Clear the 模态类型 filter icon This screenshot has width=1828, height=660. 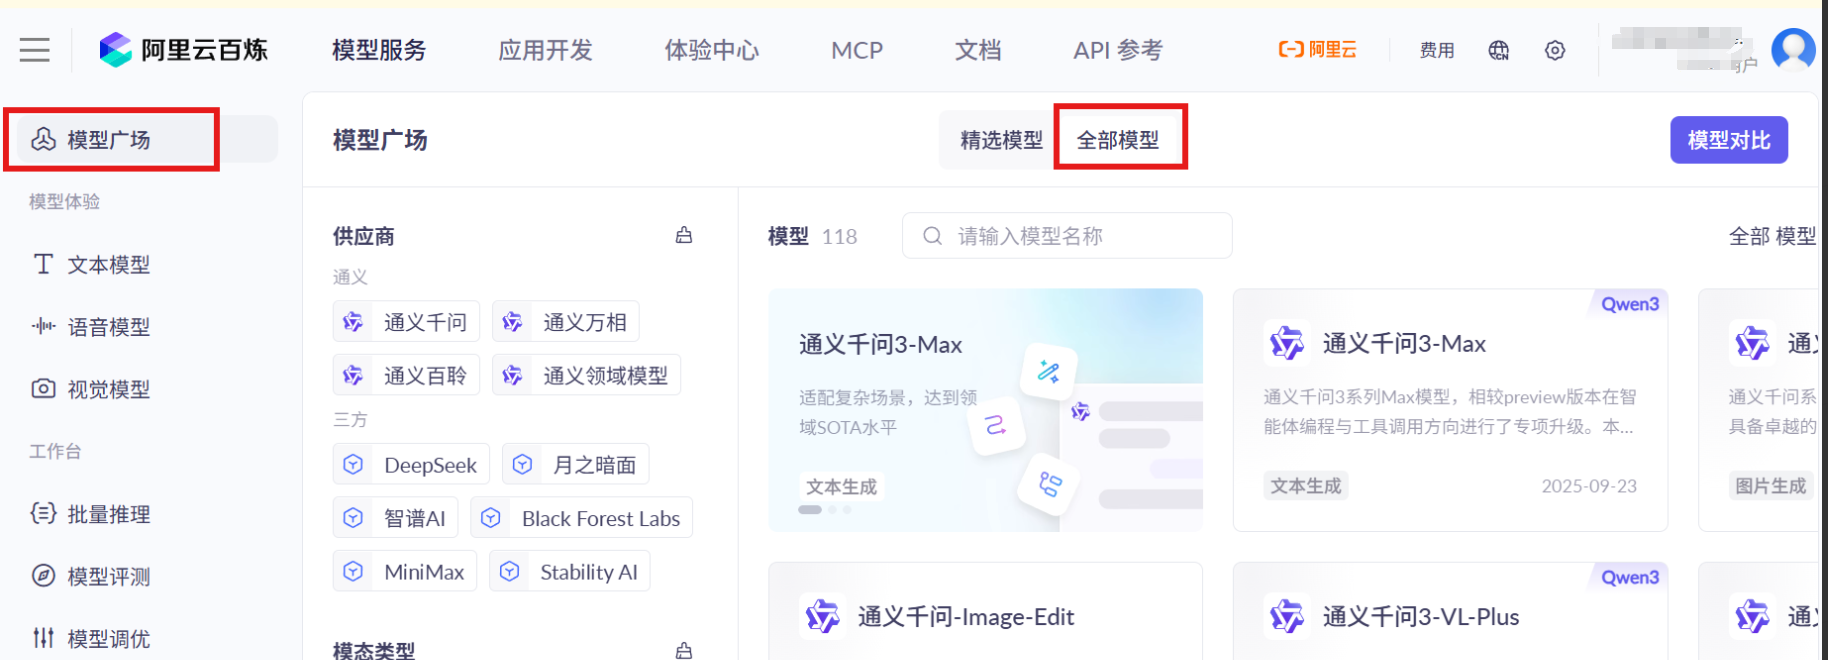tap(684, 651)
